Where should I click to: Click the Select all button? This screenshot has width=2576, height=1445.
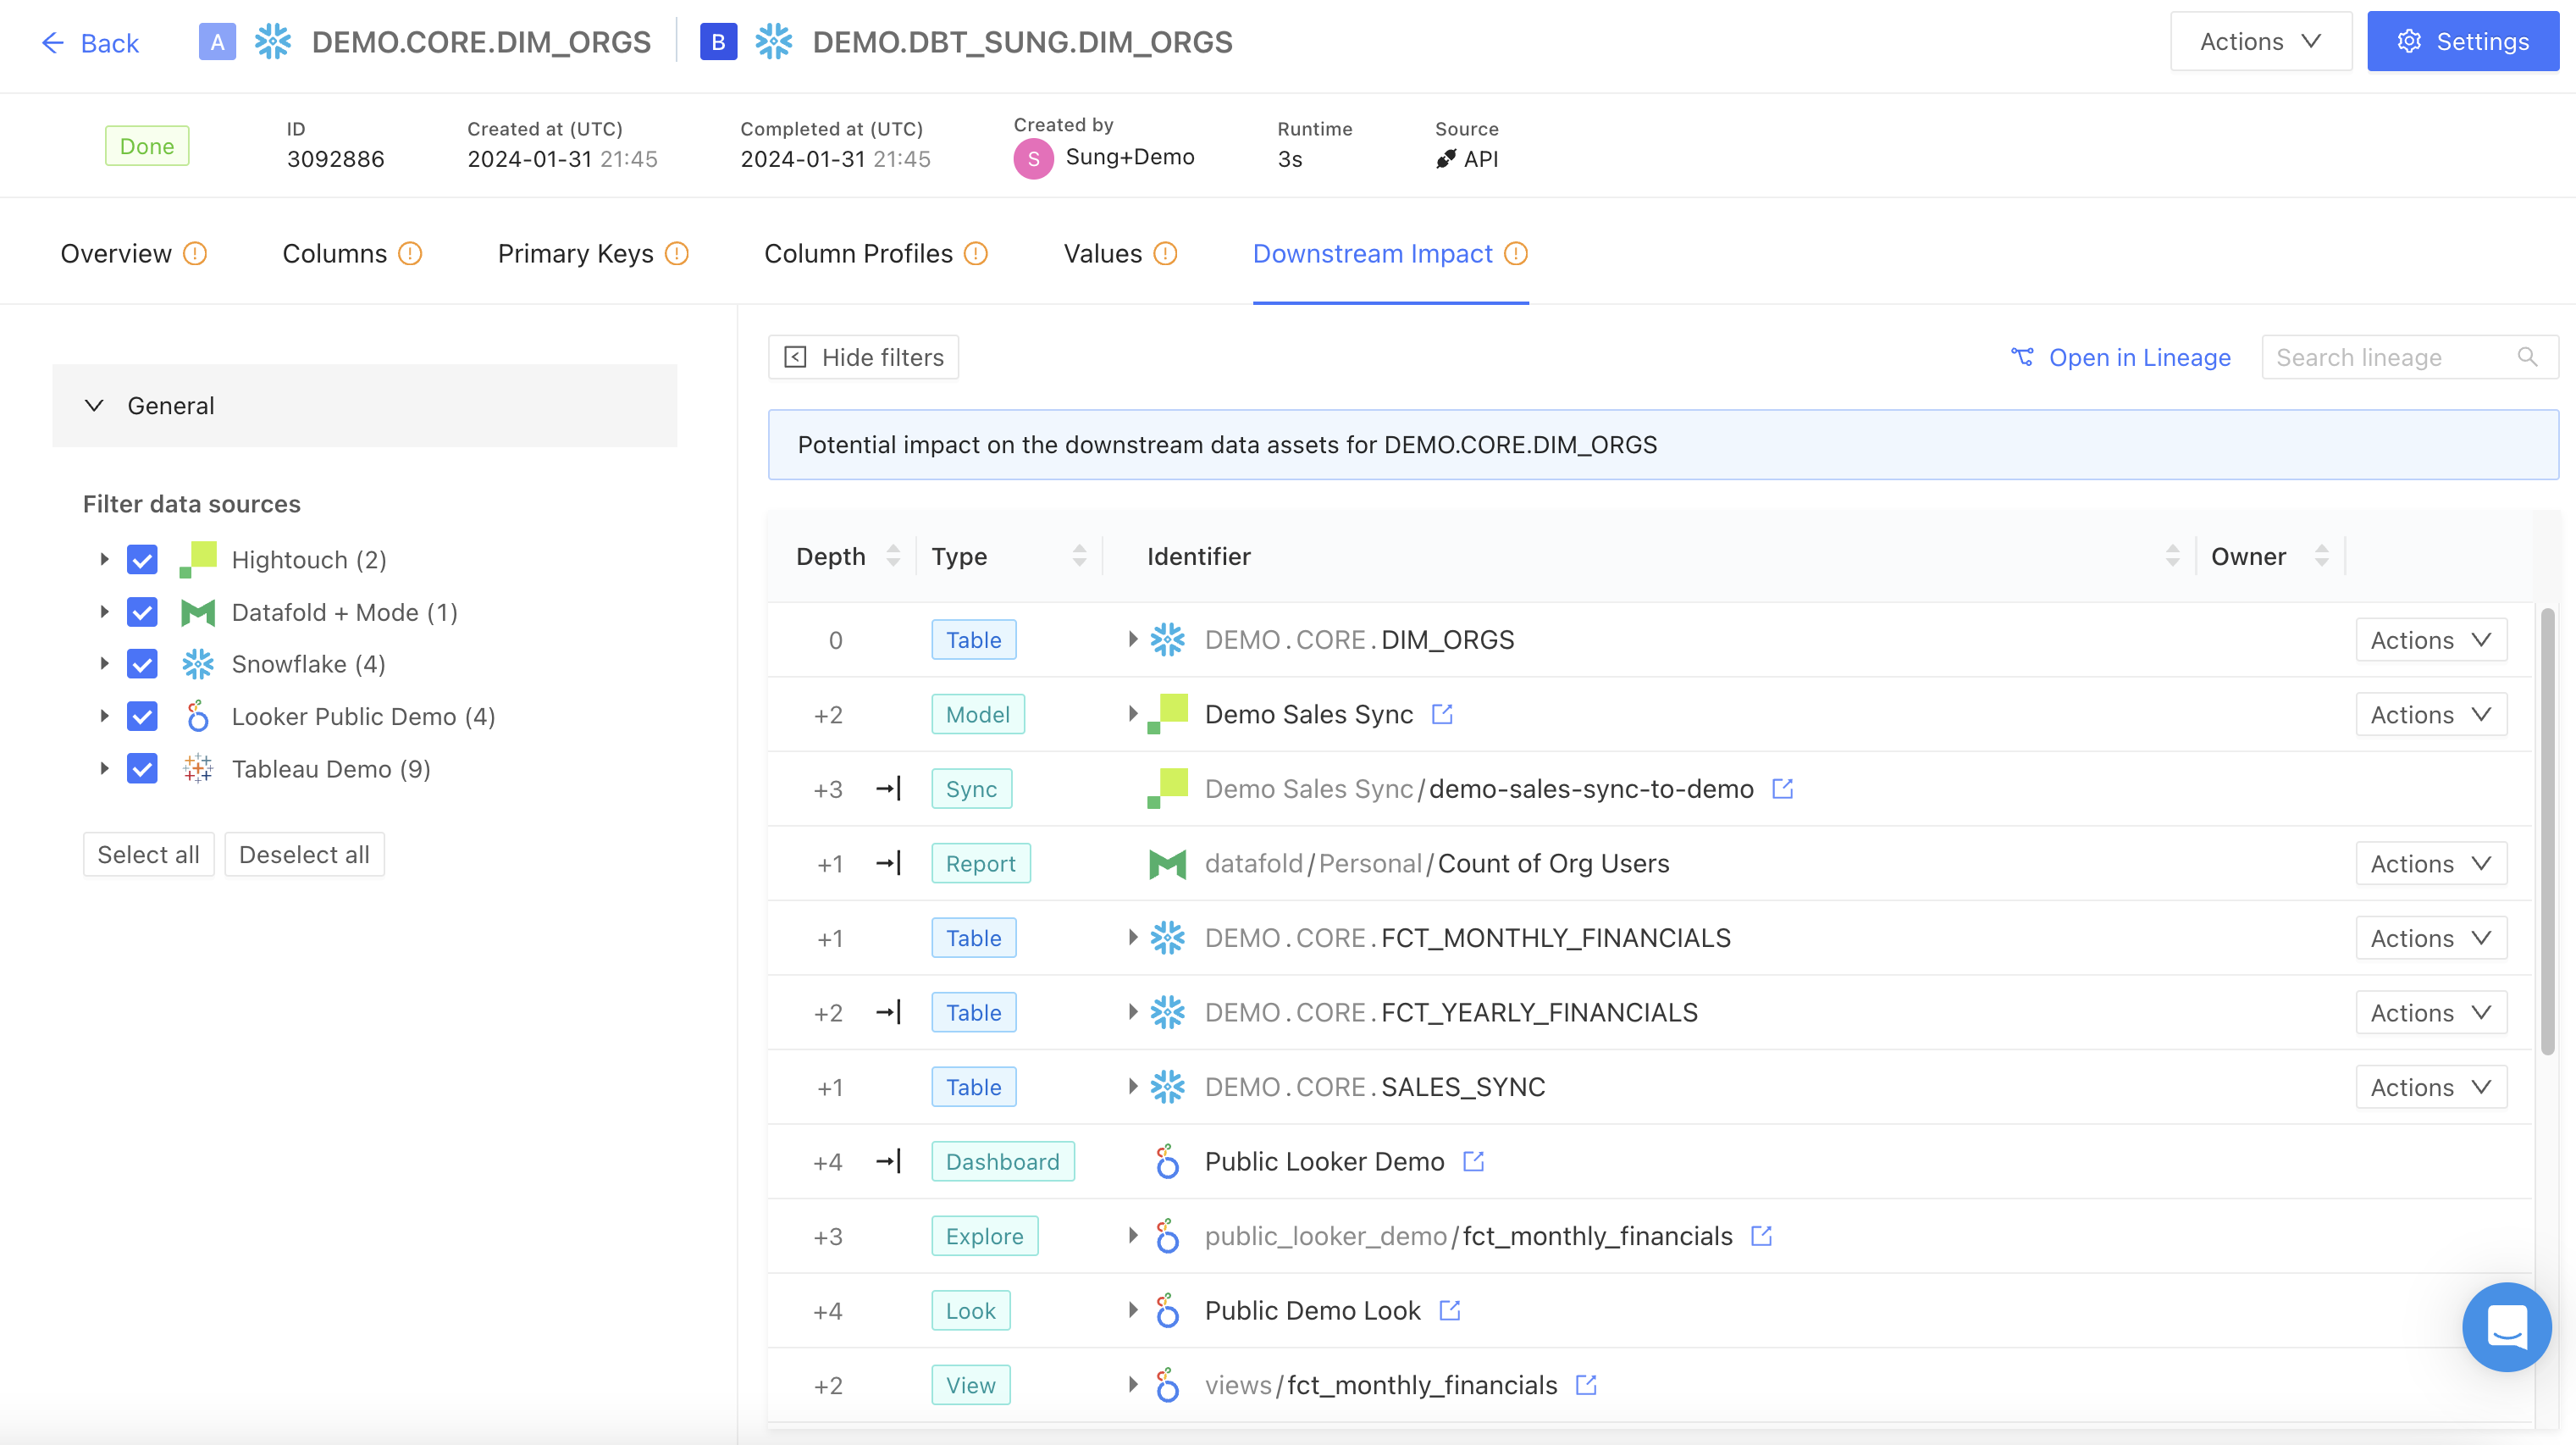(149, 855)
